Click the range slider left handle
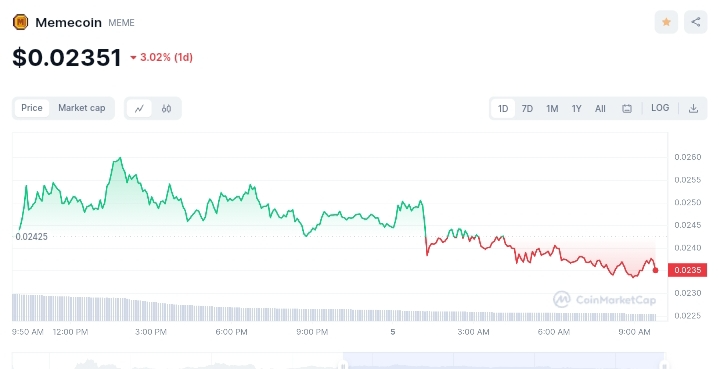The height and width of the screenshot is (369, 719). (343, 365)
